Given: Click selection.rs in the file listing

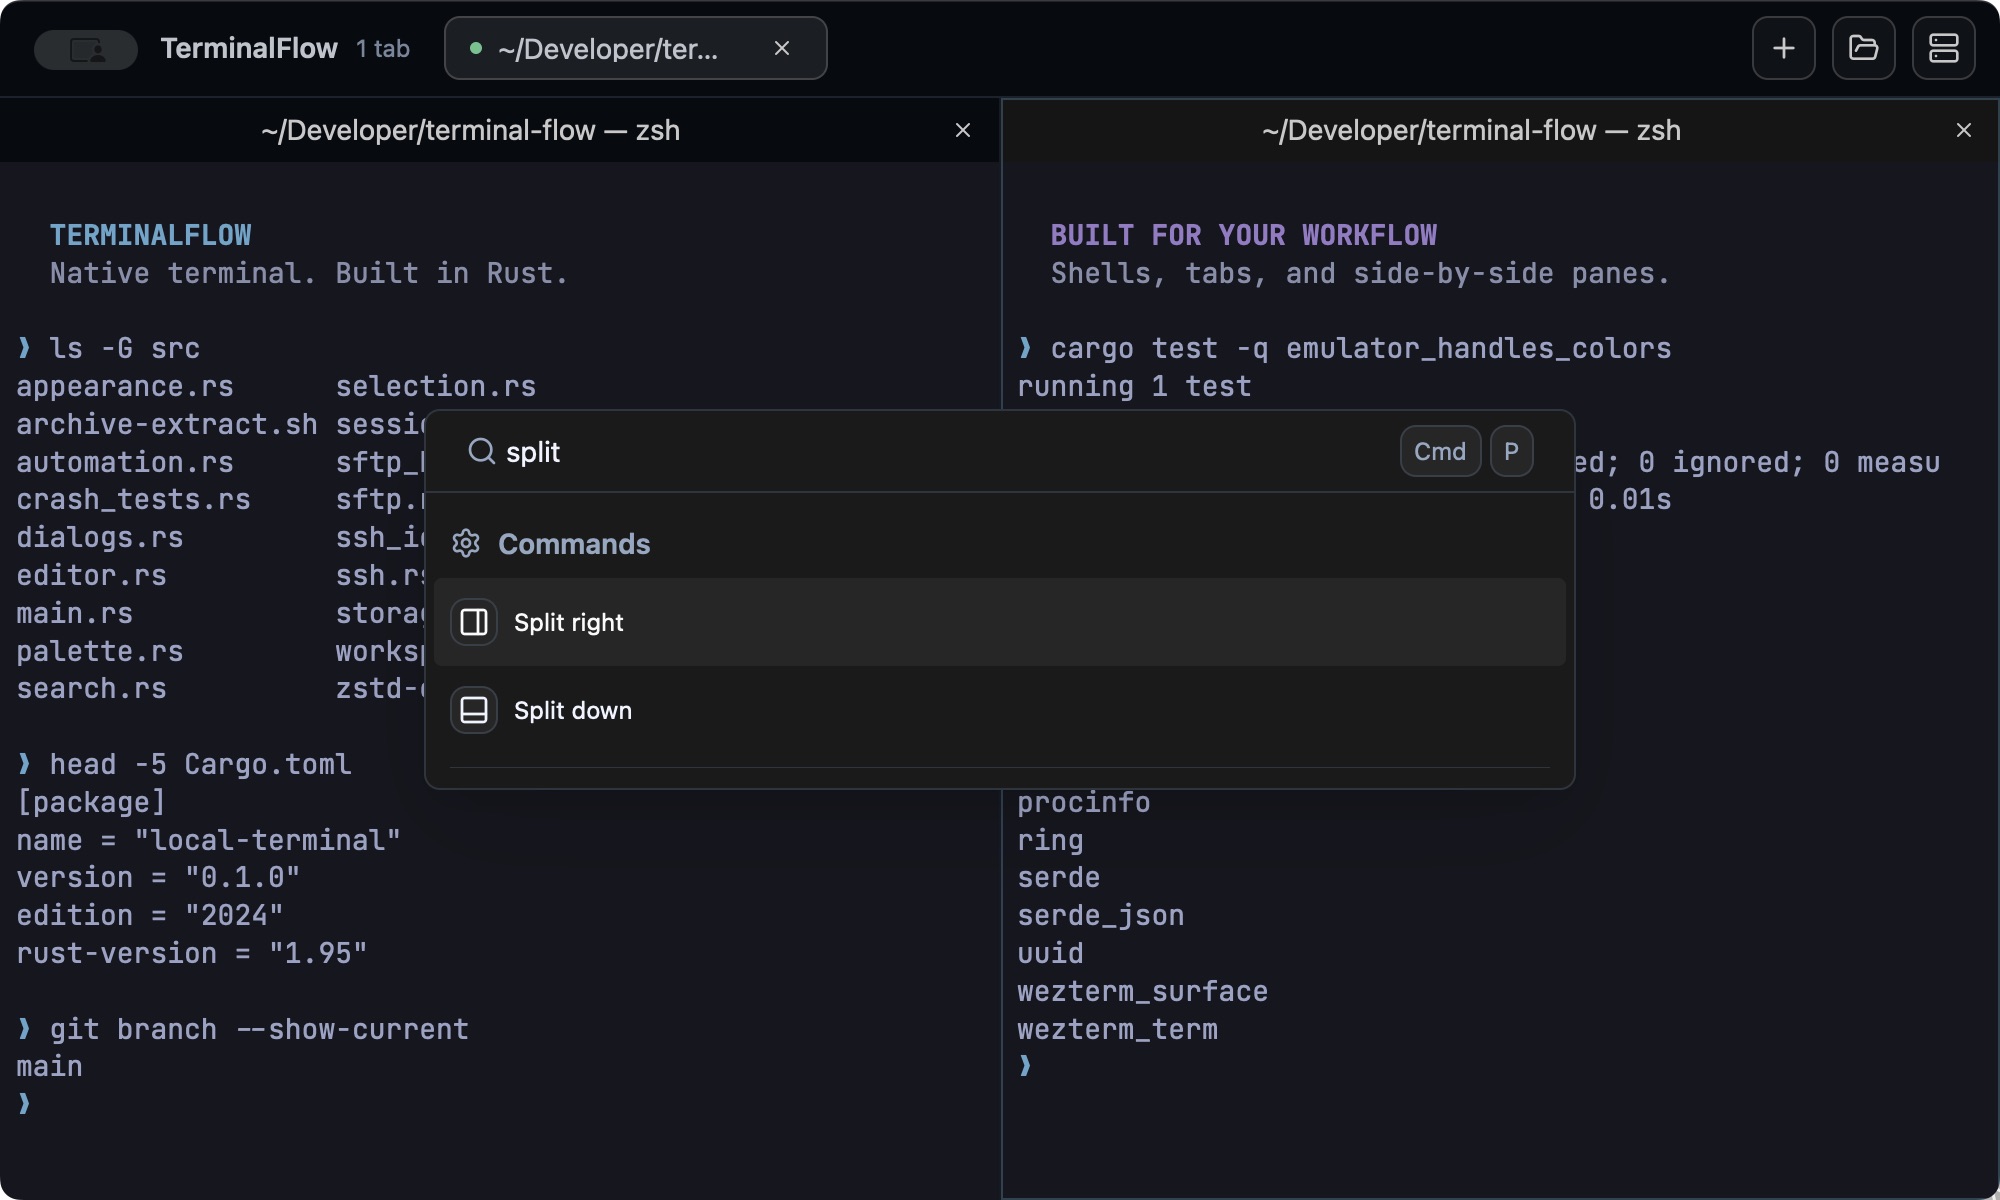Looking at the screenshot, I should click(436, 386).
